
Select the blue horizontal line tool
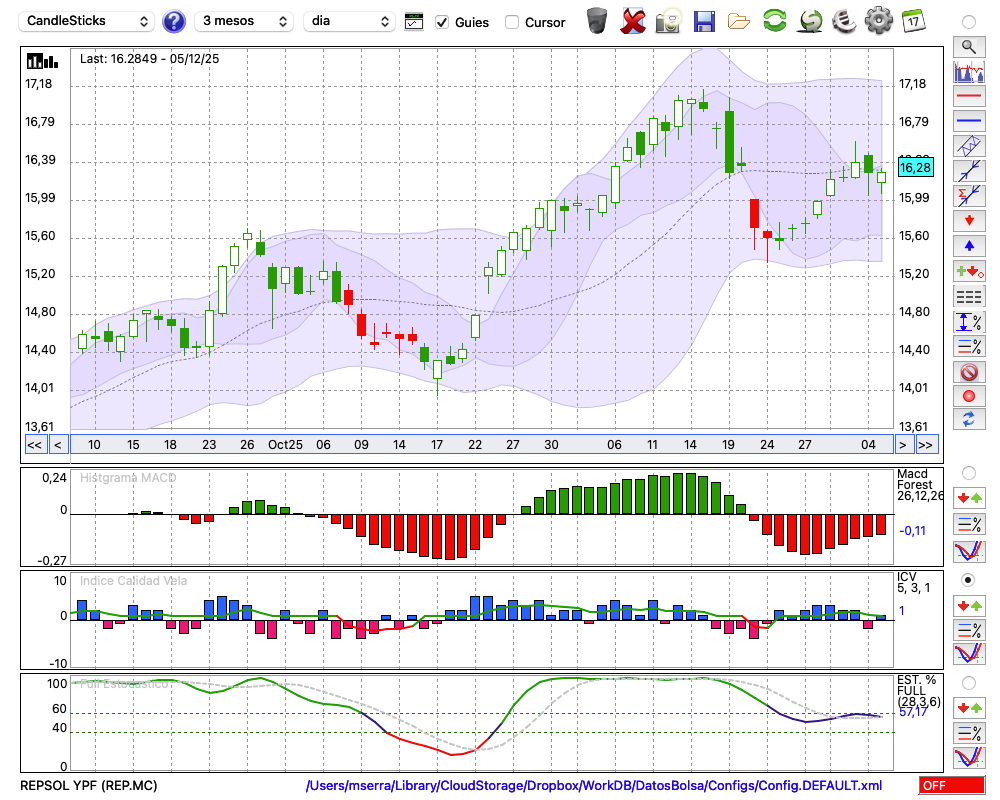click(969, 121)
